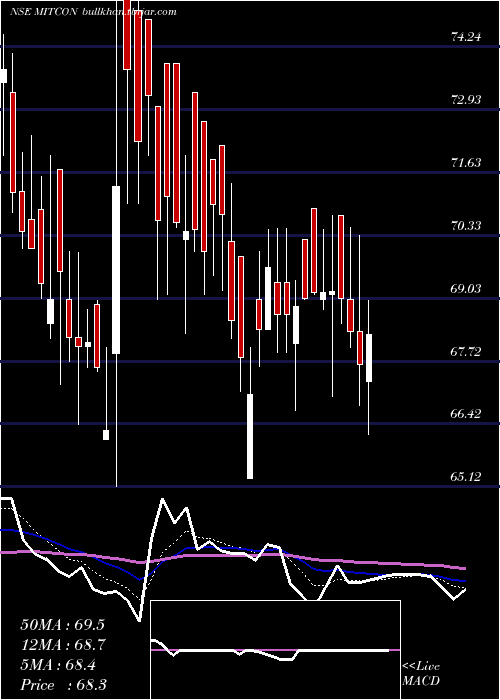The image size is (500, 700).
Task: Click the 66.42 price axis label
Action: (466, 414)
